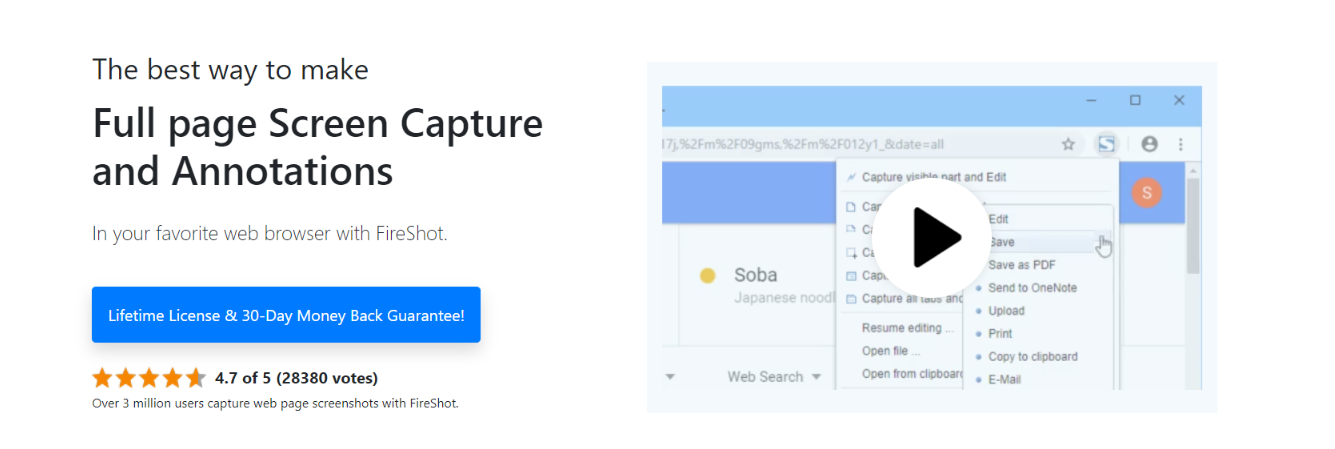Click the orange star rating icons
The height and width of the screenshot is (449, 1335).
(149, 378)
